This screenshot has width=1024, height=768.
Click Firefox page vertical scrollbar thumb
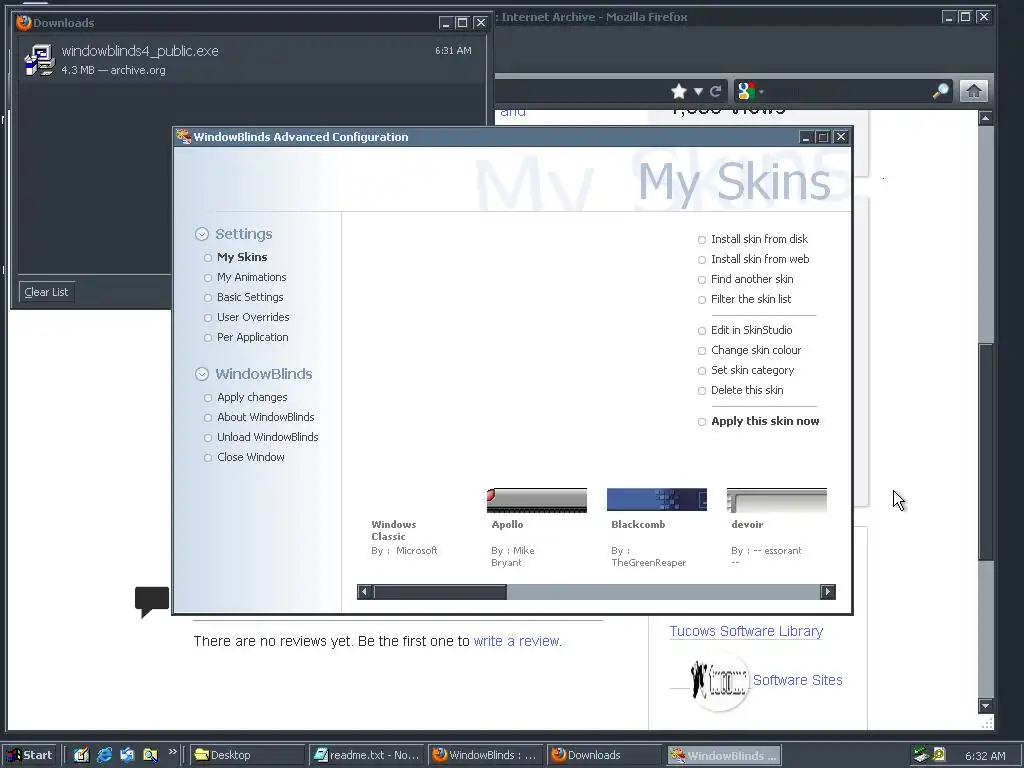click(x=985, y=451)
